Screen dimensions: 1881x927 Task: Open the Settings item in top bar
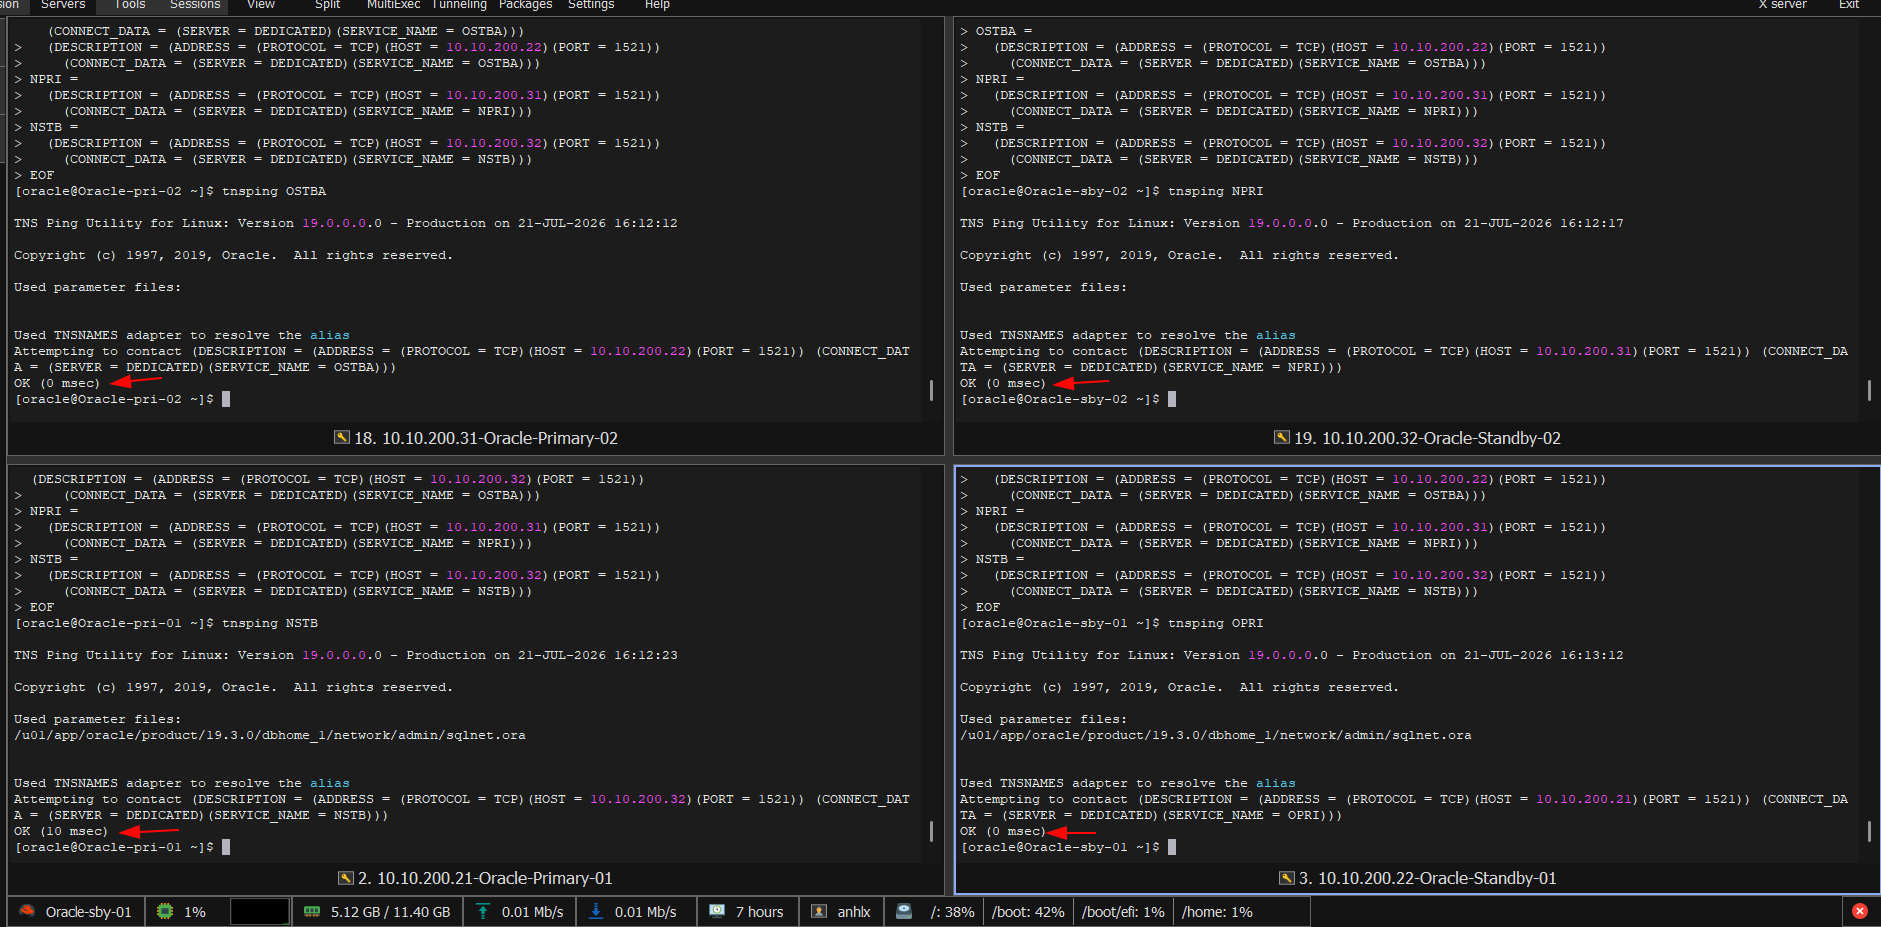tap(591, 5)
